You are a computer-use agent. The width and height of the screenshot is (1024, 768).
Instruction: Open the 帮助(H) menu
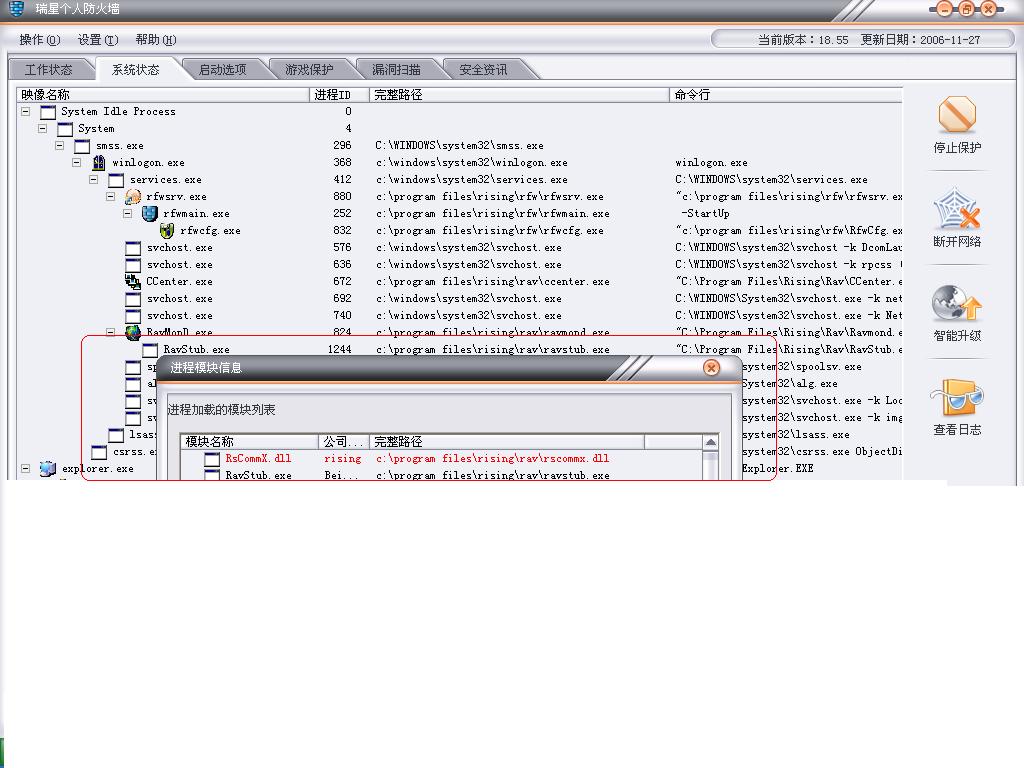[x=155, y=40]
